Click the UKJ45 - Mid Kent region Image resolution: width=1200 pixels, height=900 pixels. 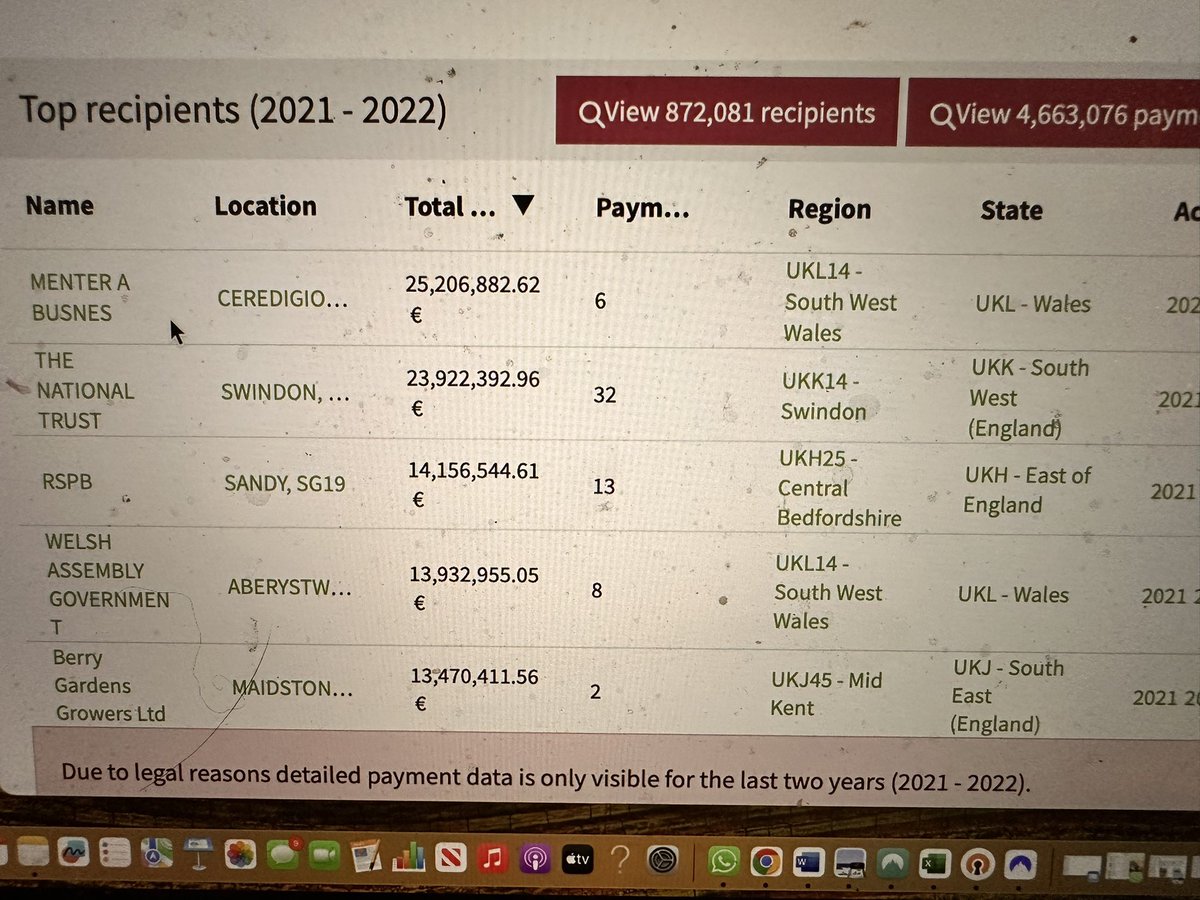pyautogui.click(x=826, y=694)
